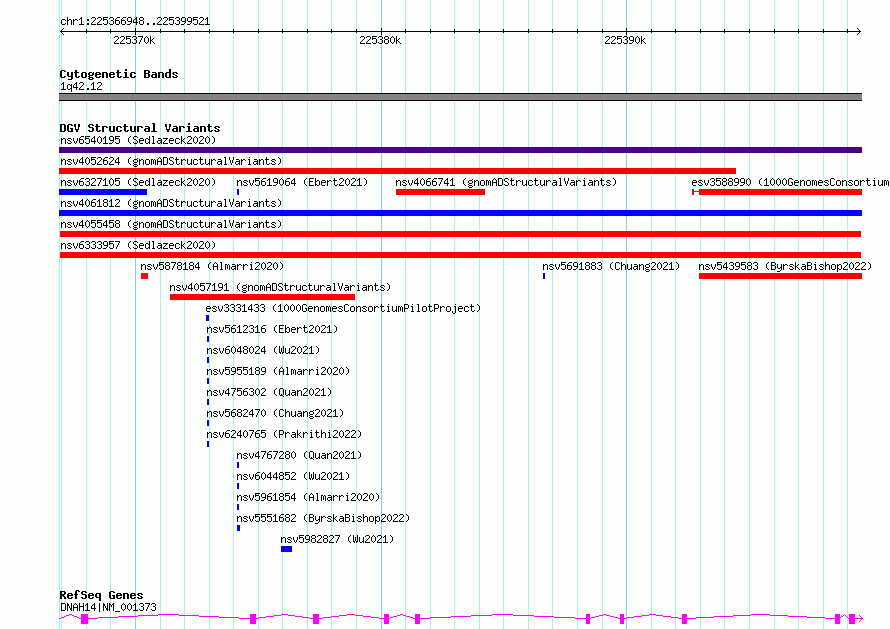The width and height of the screenshot is (890, 629).
Task: Click the nsv6540195 (Sedlazeck2020) variant label
Action: (138, 140)
